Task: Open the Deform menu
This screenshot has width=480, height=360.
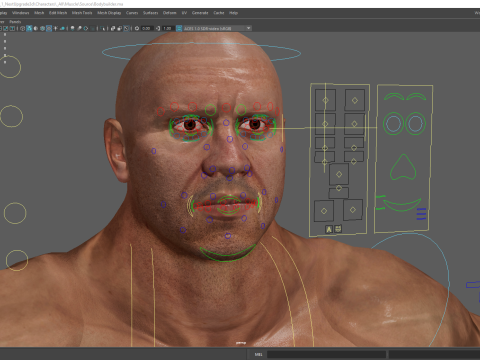Action: [169, 13]
